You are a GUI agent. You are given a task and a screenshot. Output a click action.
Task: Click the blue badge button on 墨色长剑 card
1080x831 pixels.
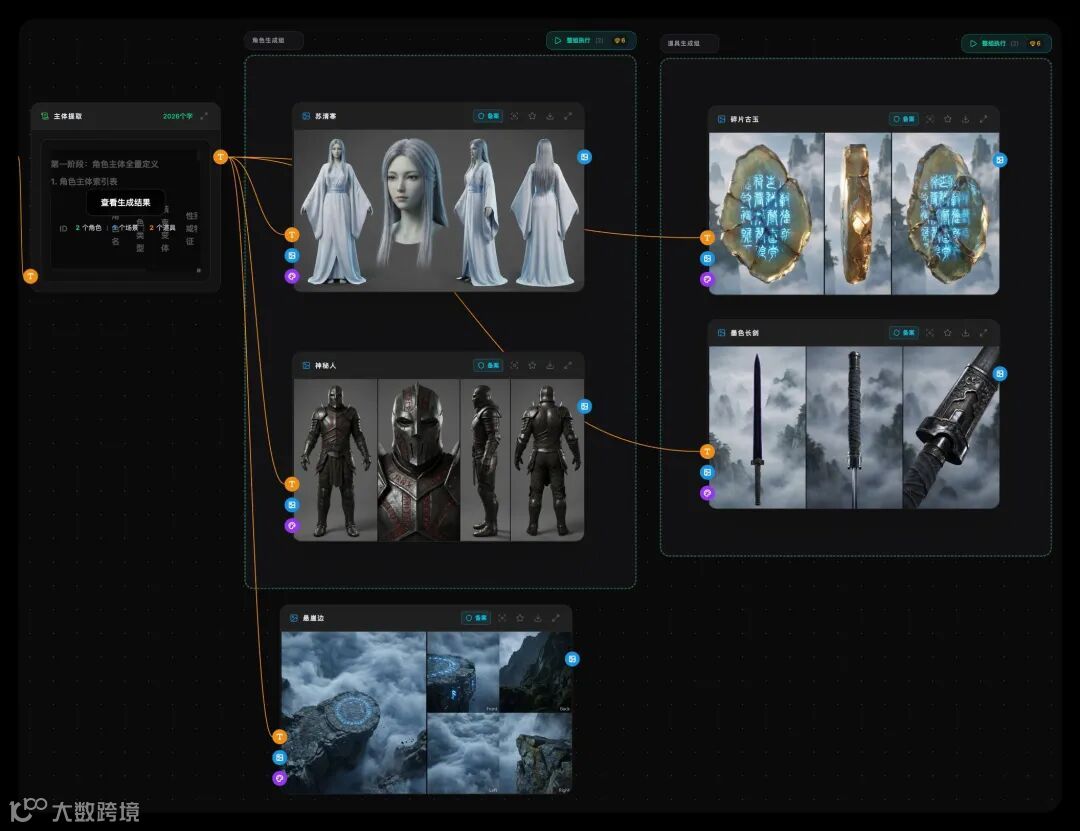tap(904, 333)
